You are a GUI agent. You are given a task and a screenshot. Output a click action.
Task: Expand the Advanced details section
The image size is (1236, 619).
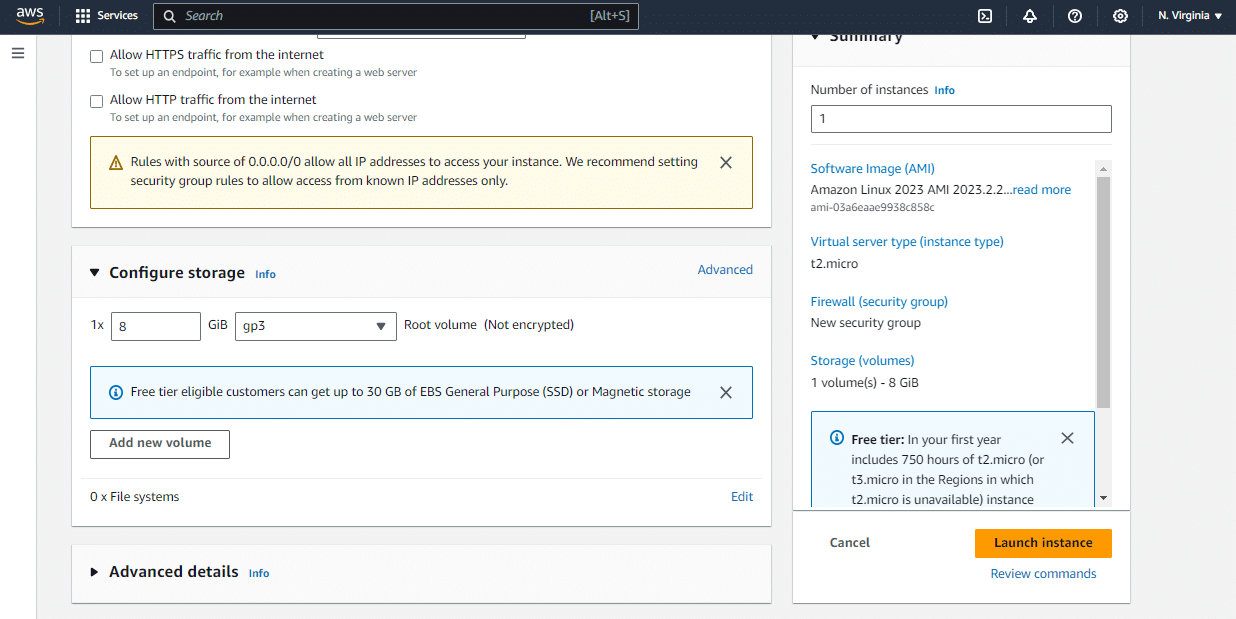[x=95, y=572]
